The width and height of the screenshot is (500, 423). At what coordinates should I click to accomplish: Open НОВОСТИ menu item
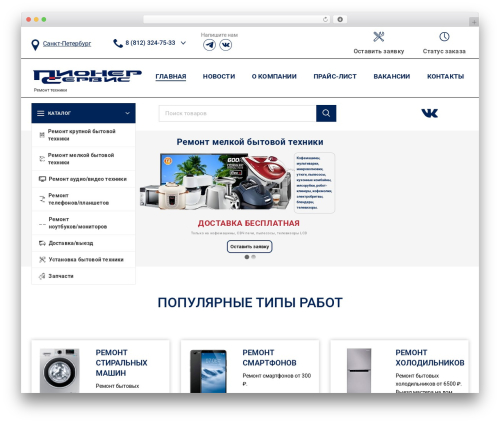click(219, 76)
